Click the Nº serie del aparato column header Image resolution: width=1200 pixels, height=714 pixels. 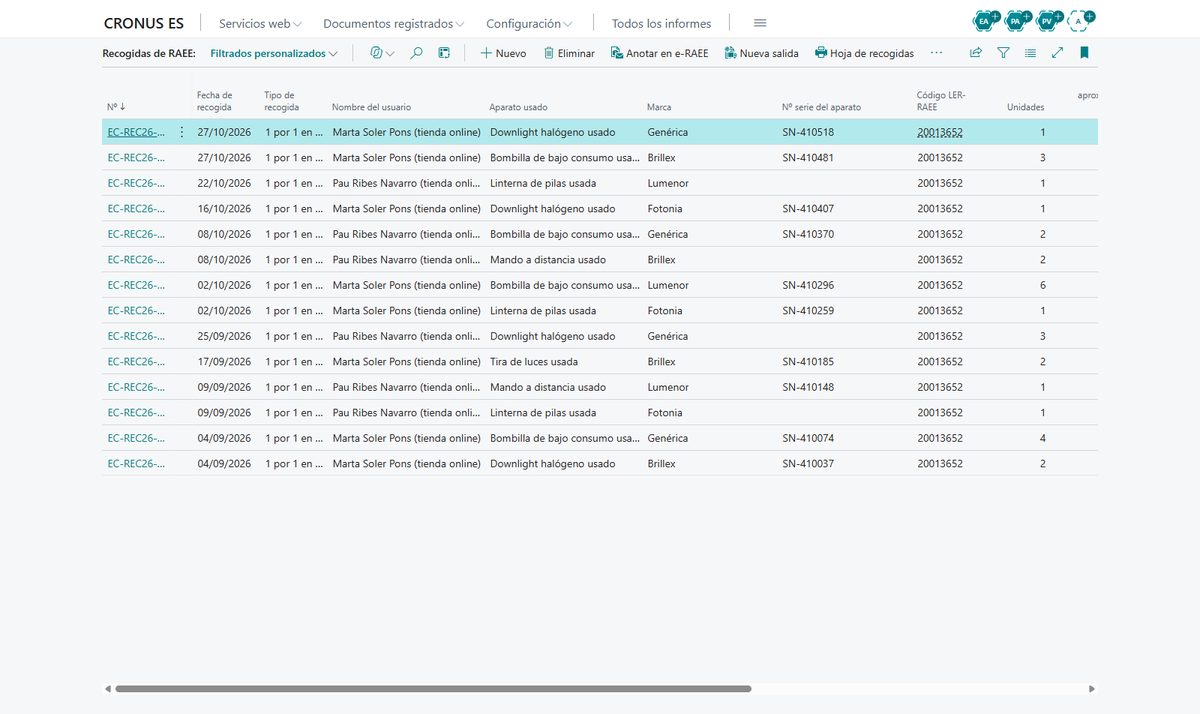(821, 107)
